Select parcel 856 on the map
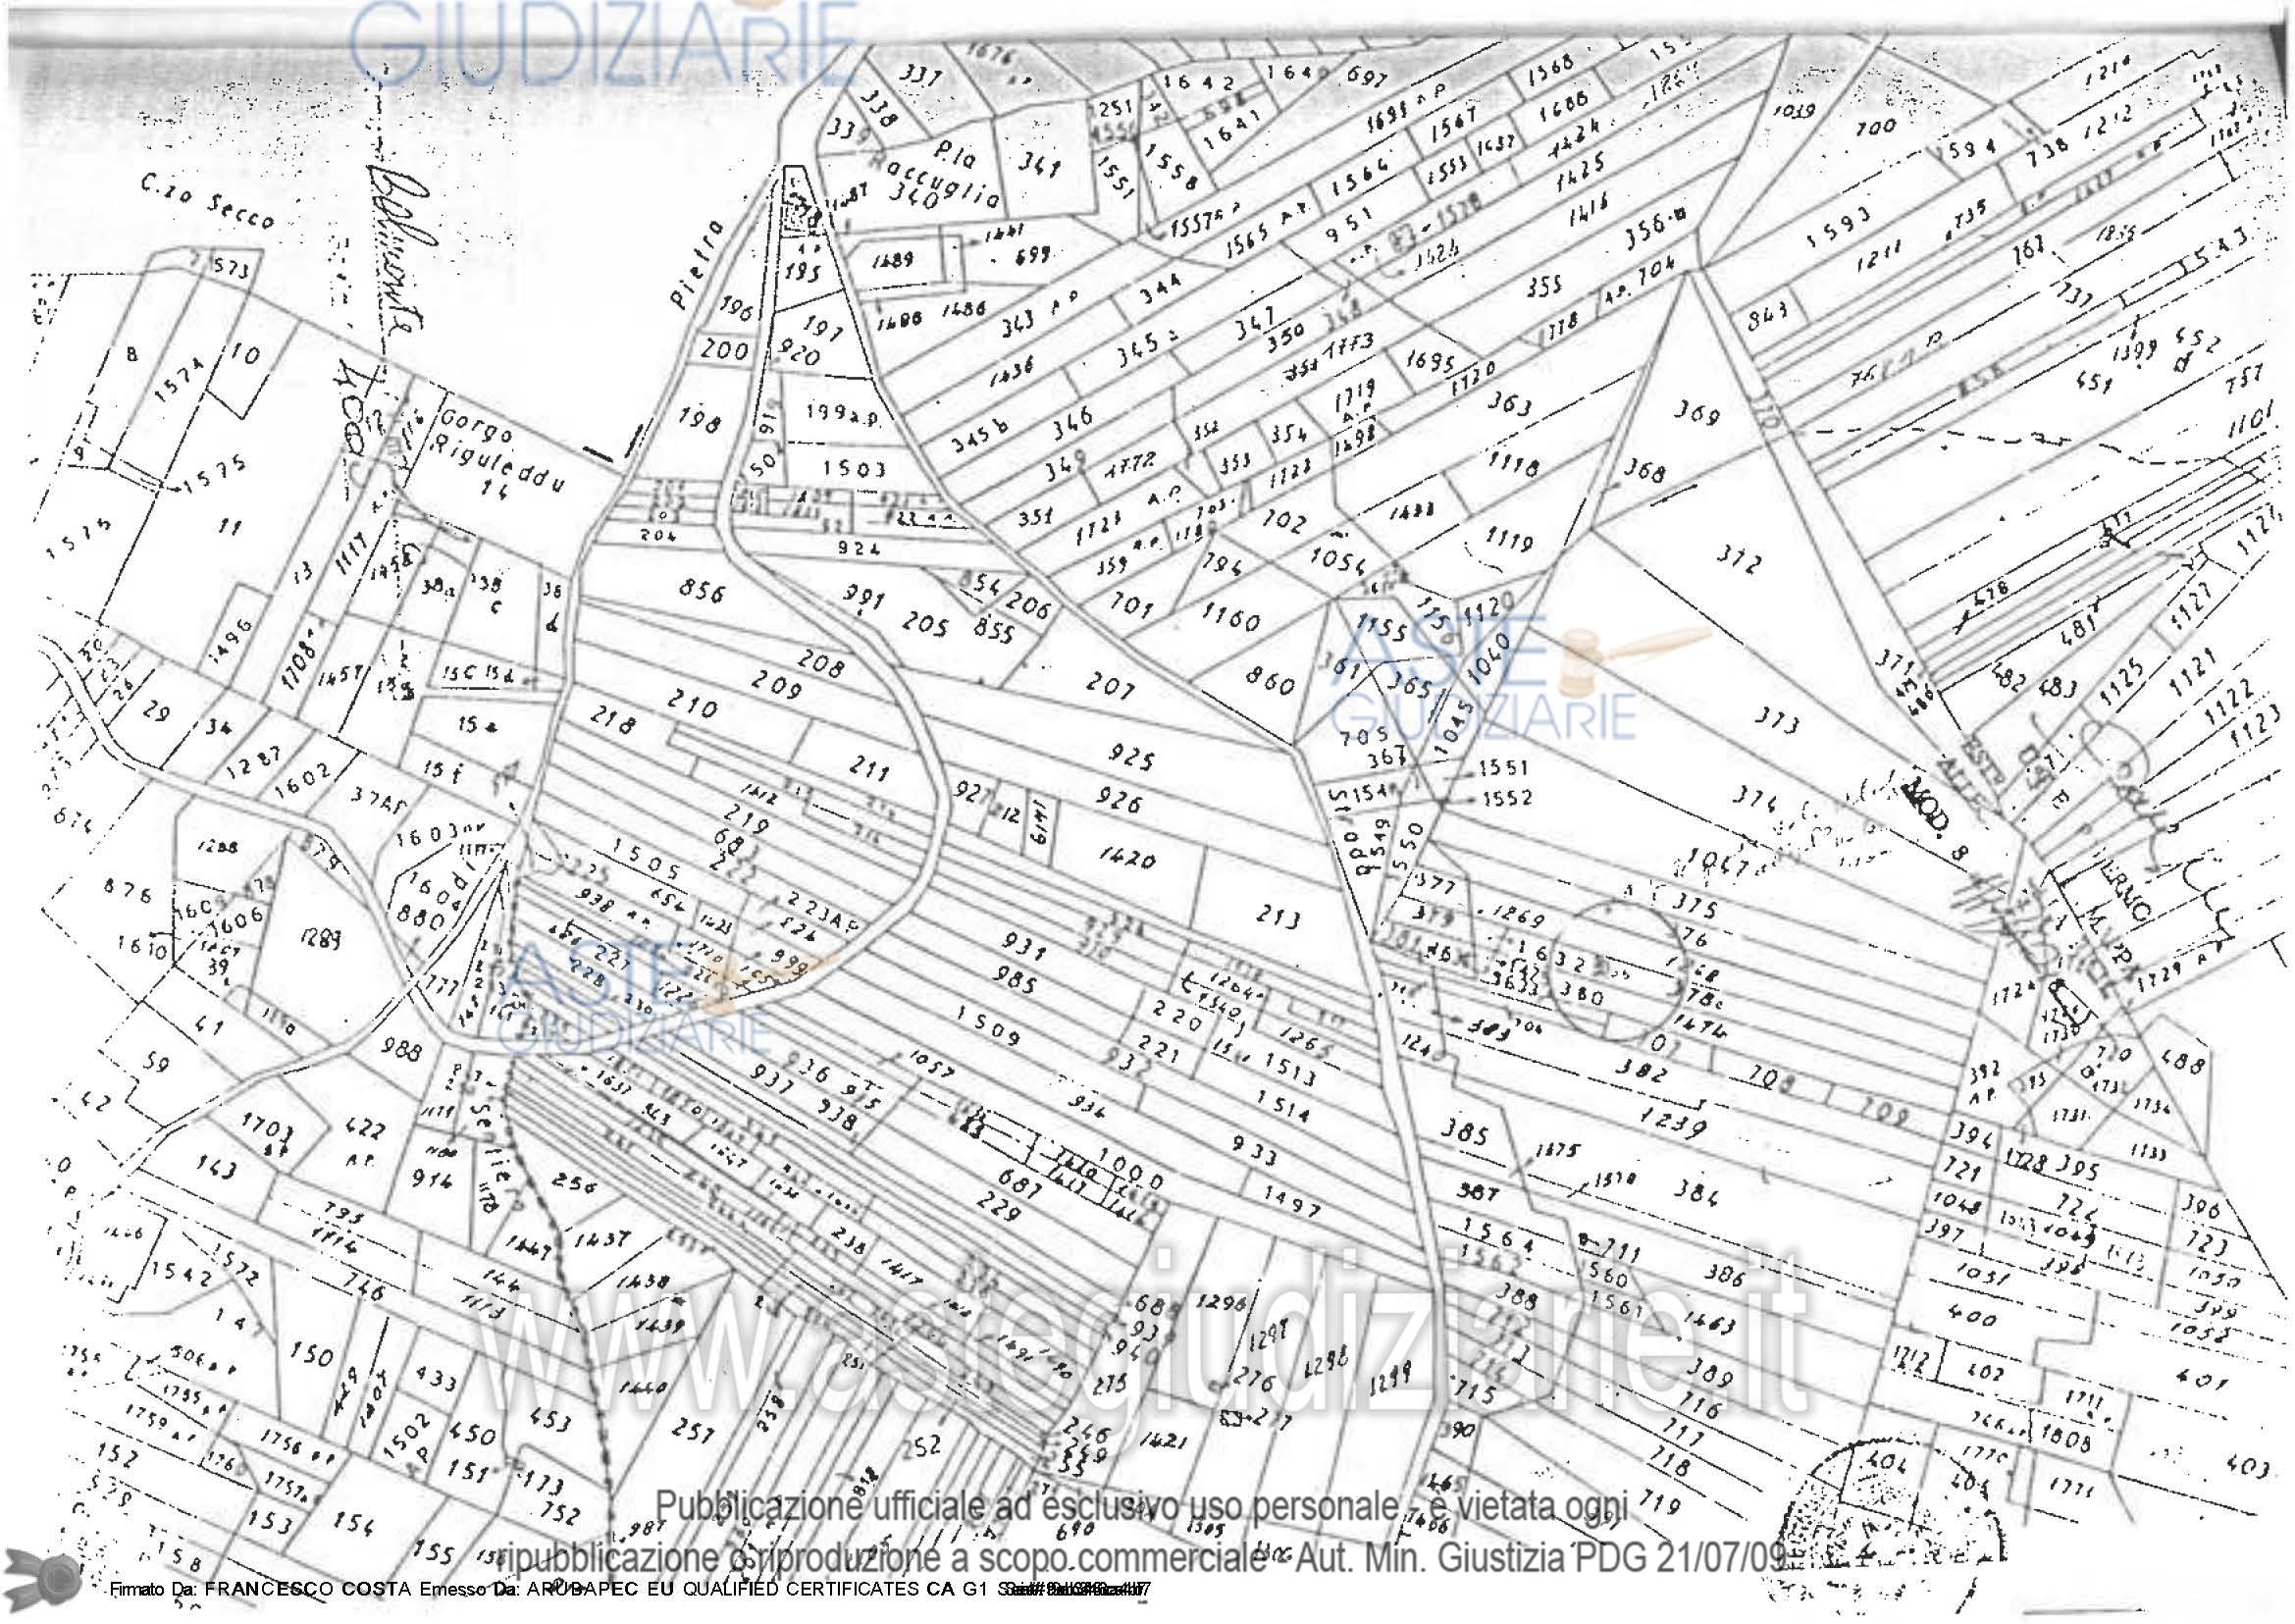This screenshot has width=2295, height=1624. point(701,591)
